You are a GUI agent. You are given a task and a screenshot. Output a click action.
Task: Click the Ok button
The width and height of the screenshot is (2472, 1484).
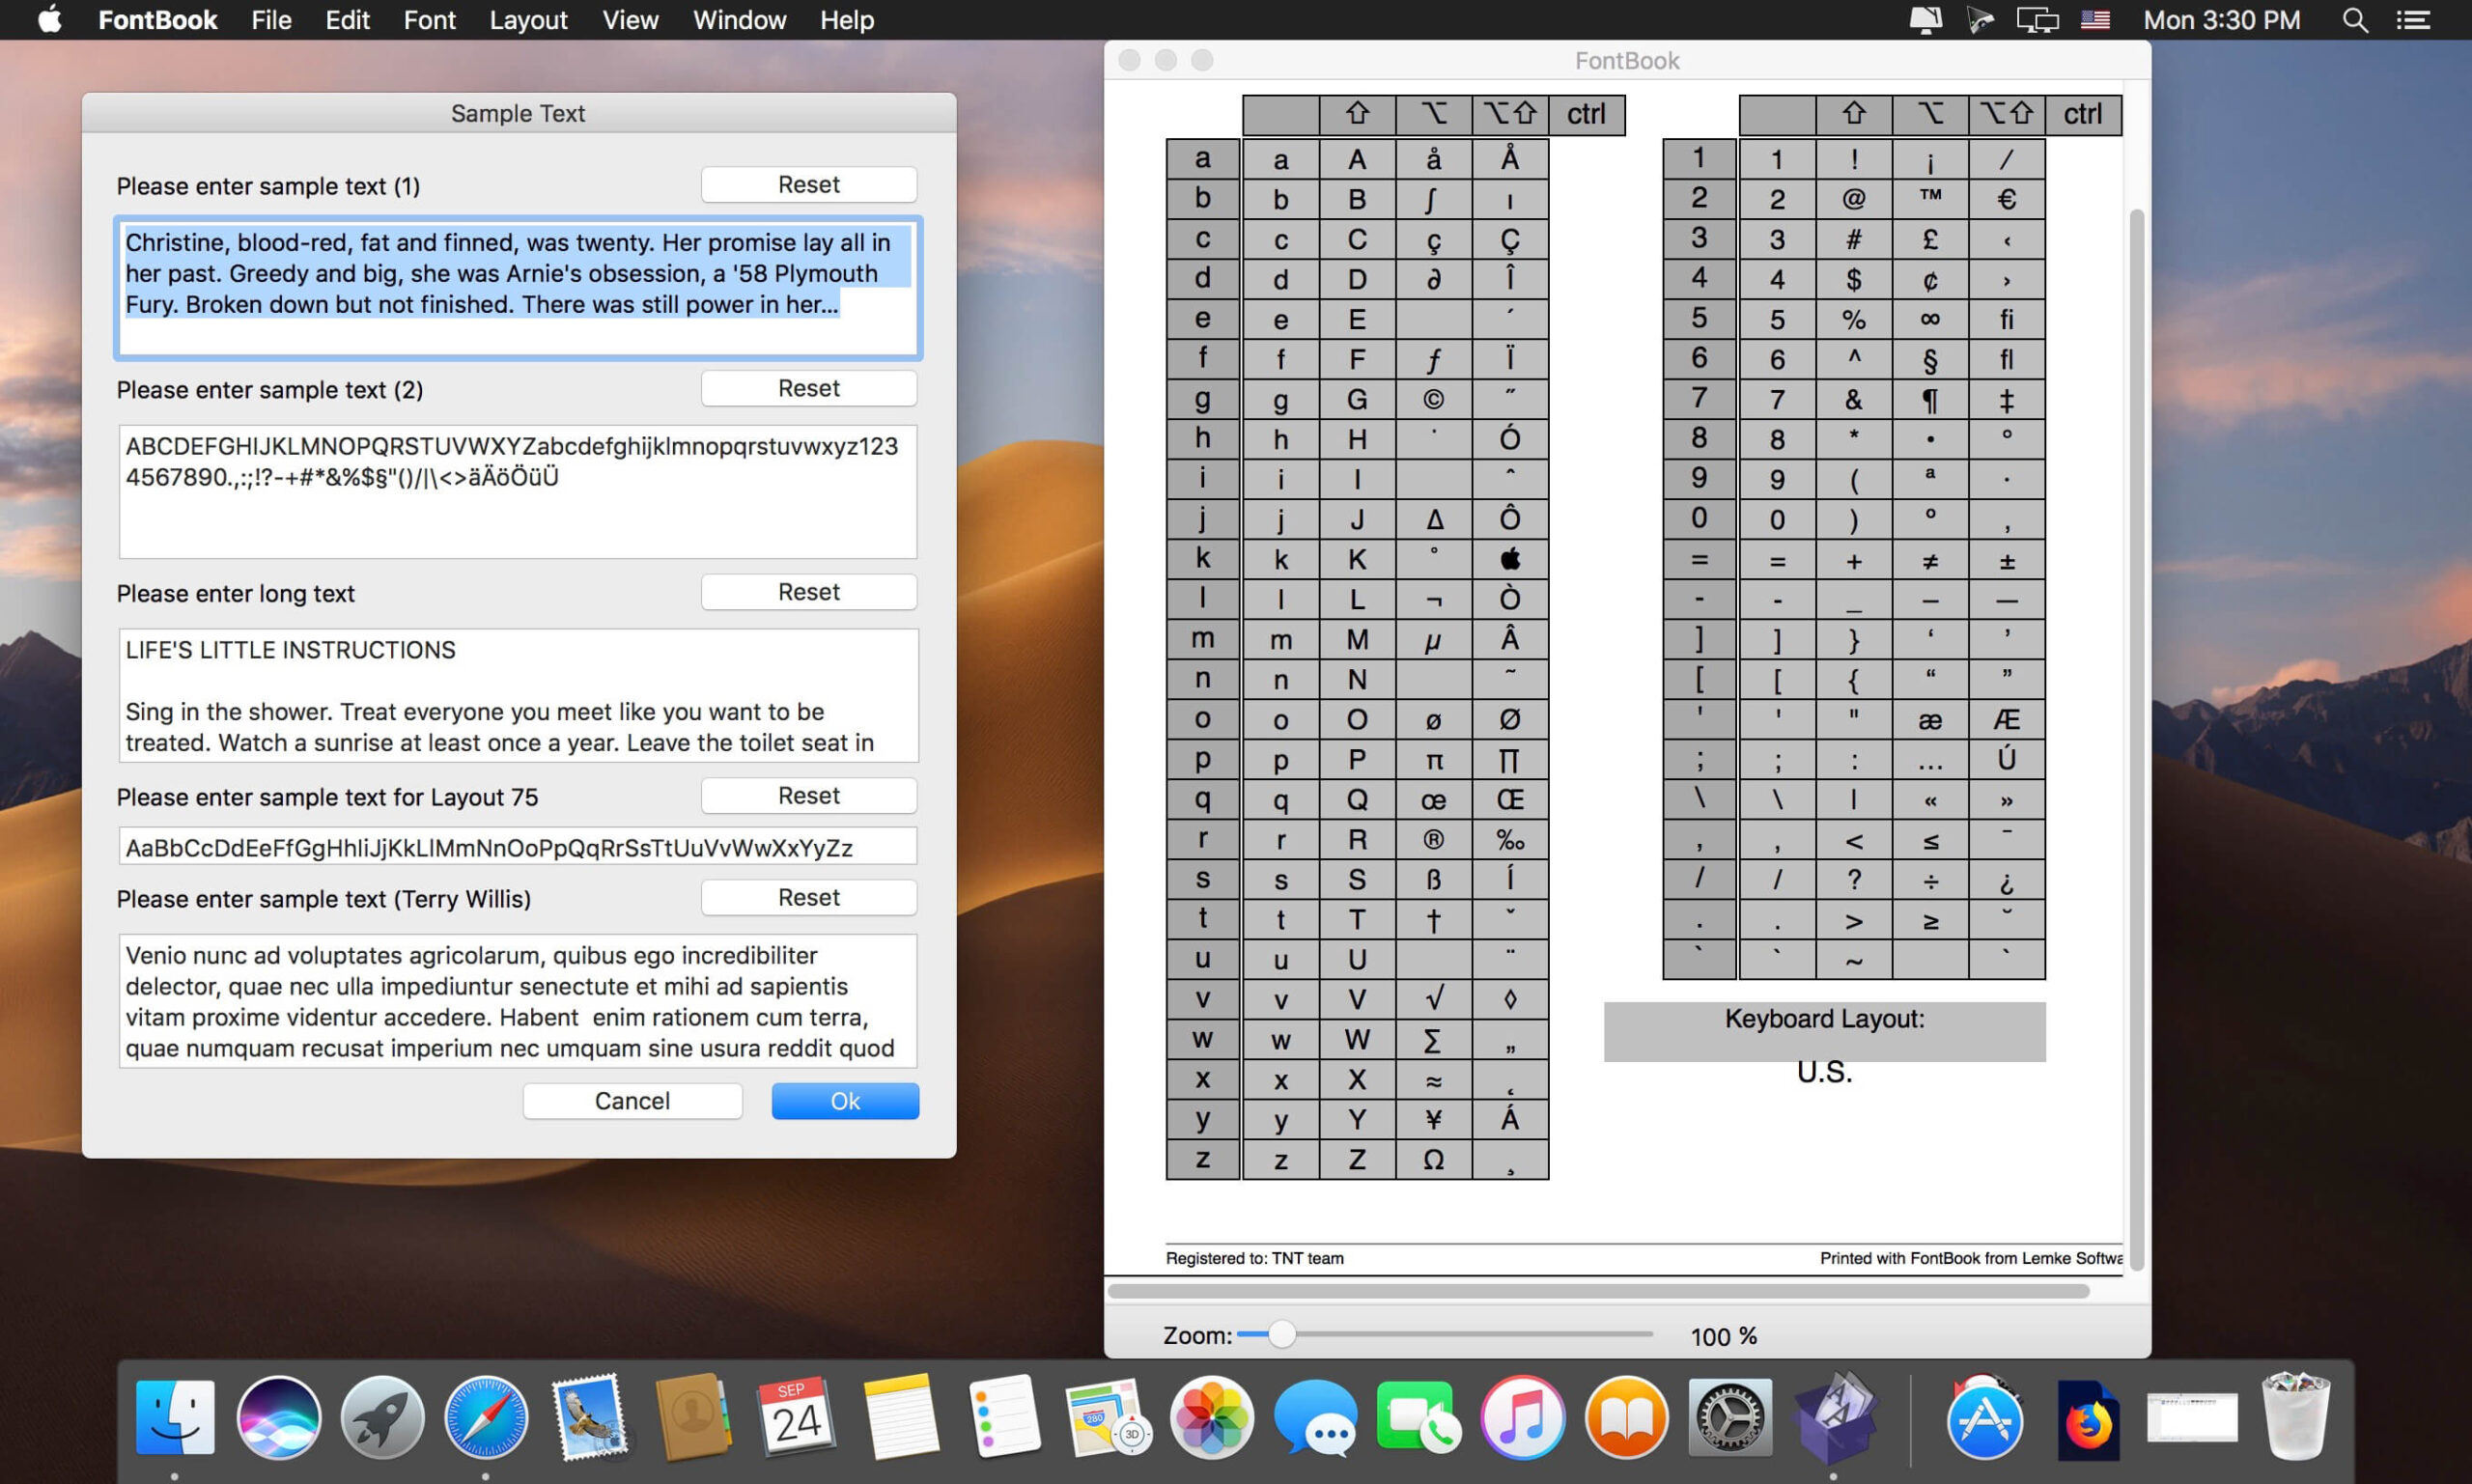(x=844, y=1100)
